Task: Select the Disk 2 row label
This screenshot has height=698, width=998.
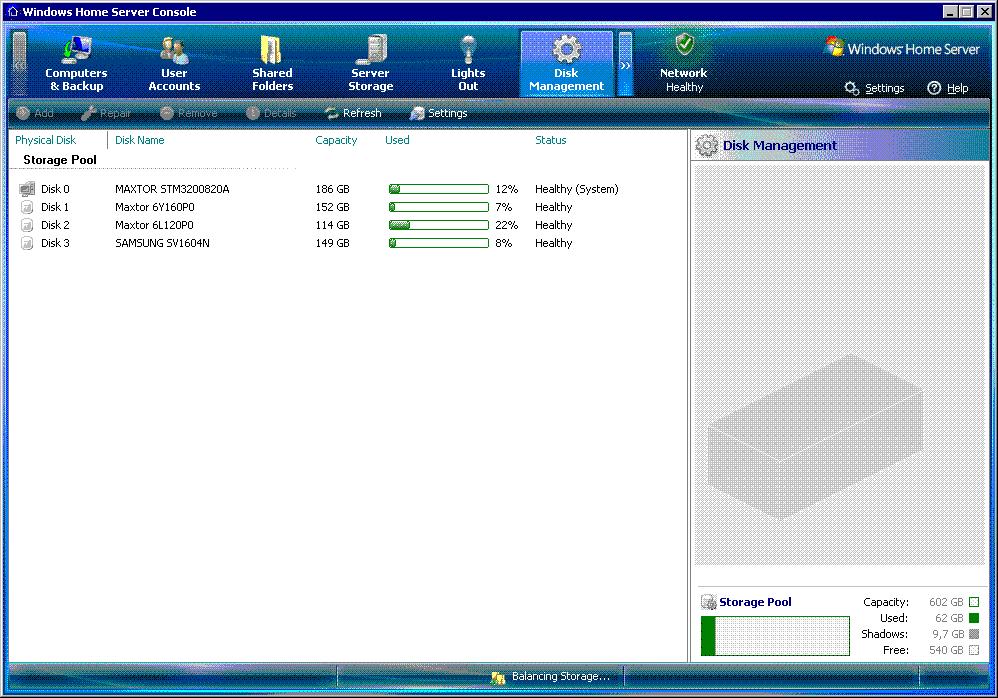Action: 55,225
